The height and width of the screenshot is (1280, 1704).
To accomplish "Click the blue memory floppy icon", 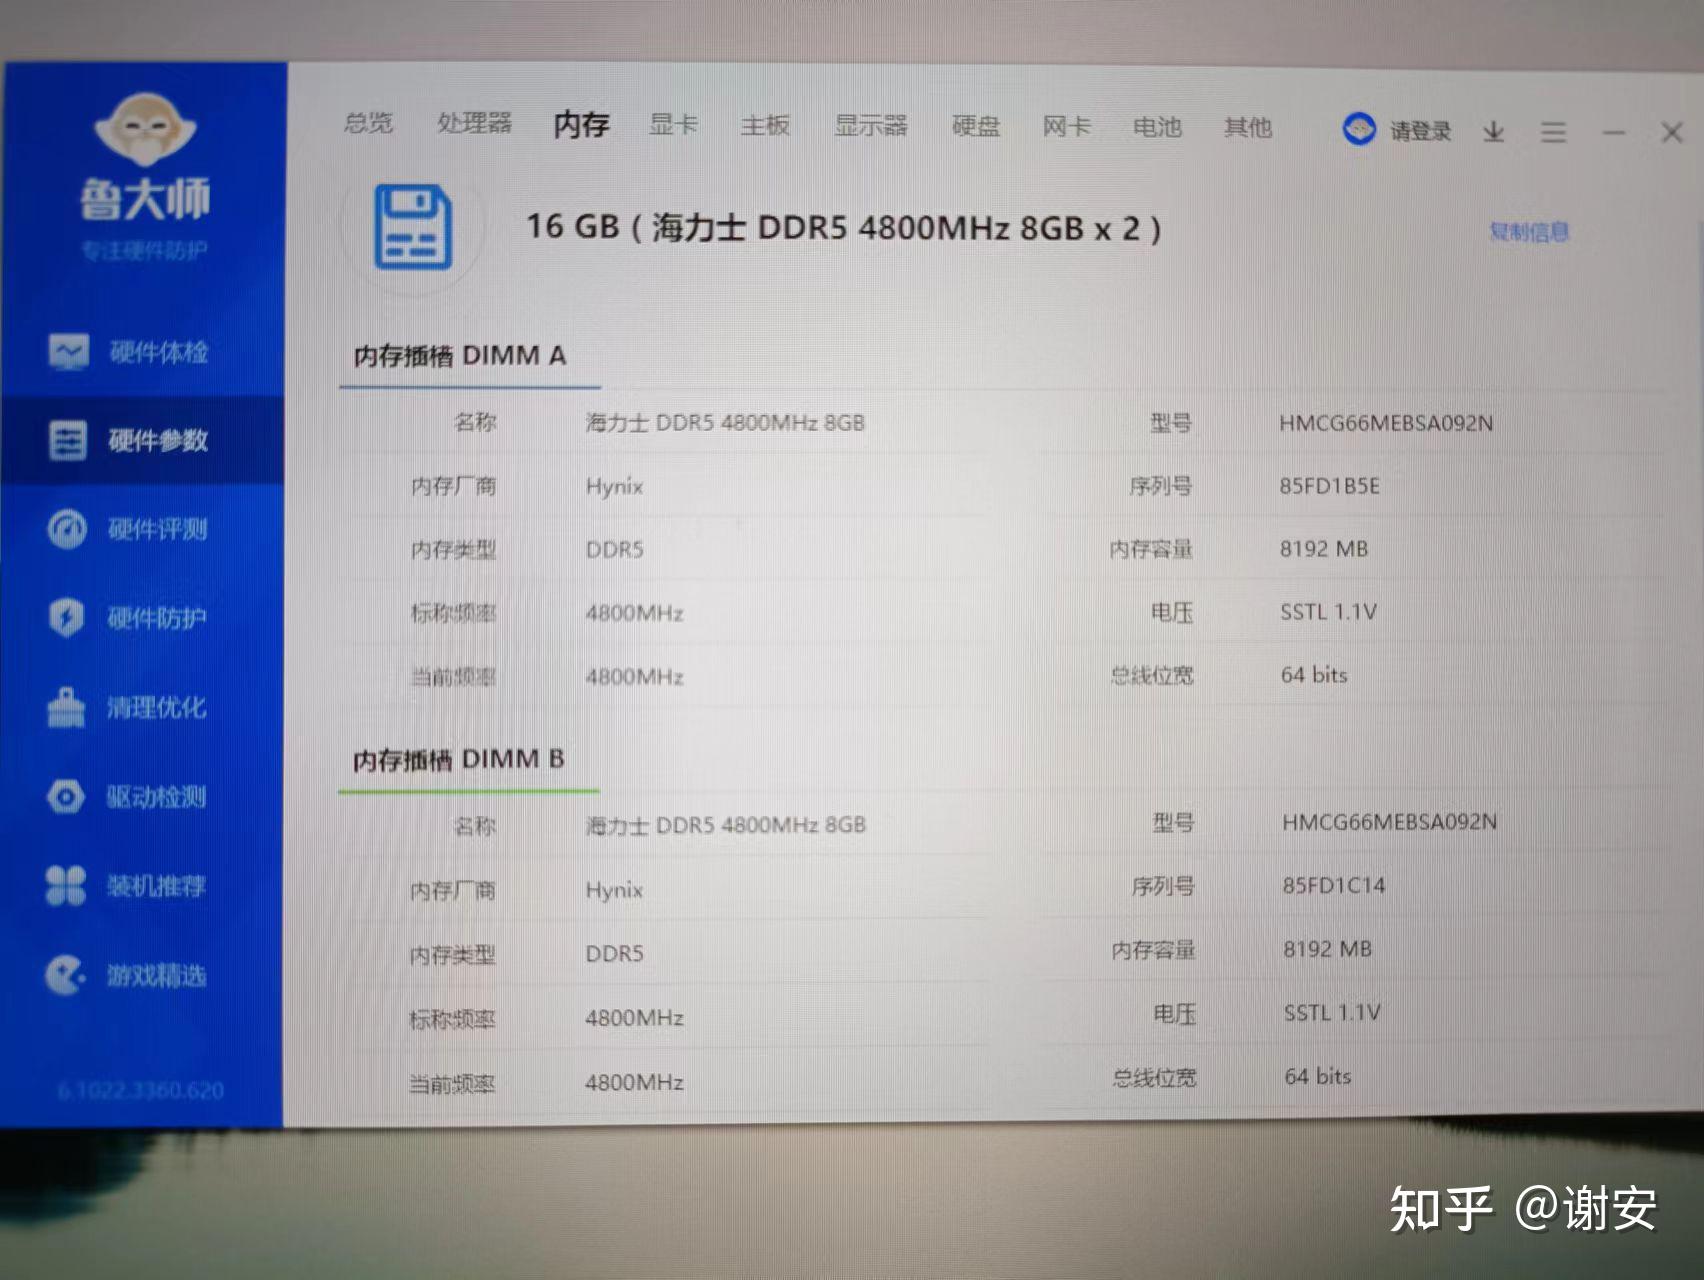I will coord(412,227).
